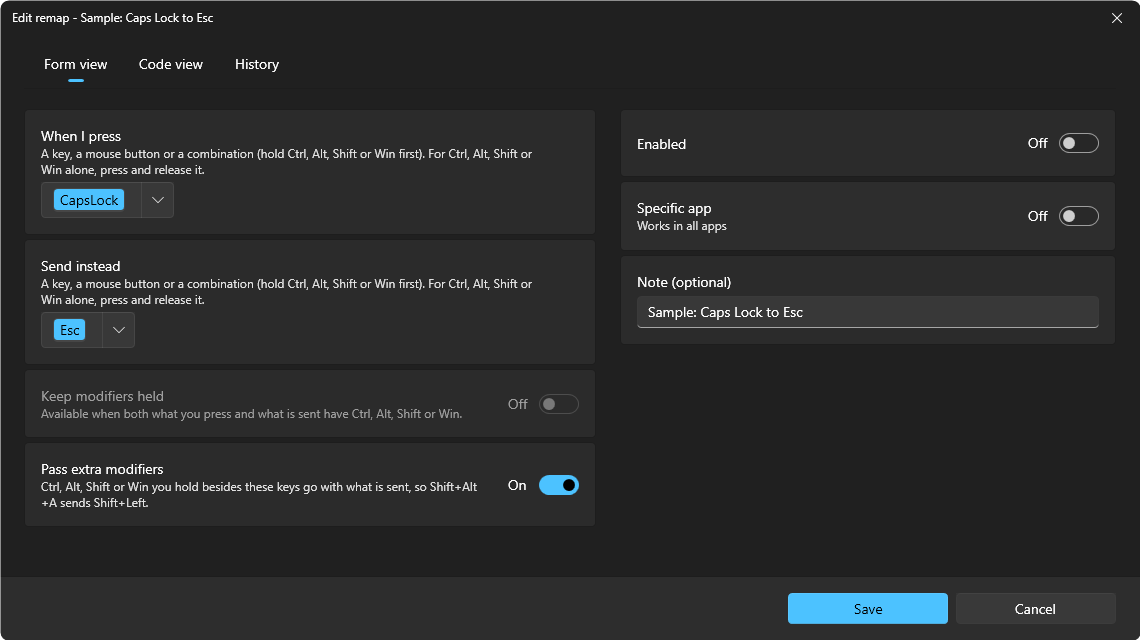
Task: Click the "Keep modifiers held" label
Action: 102,396
